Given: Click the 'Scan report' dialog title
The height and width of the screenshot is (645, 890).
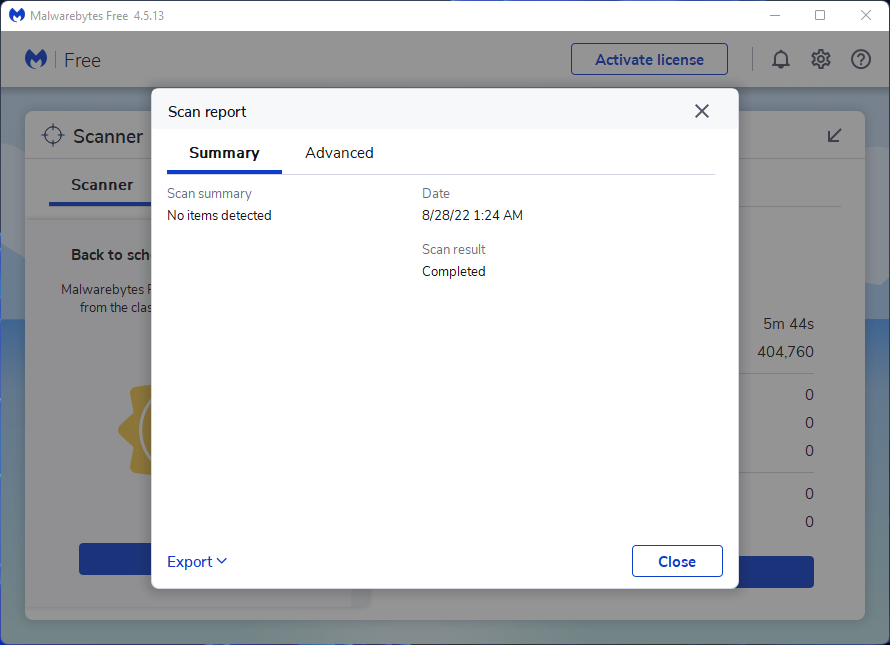Looking at the screenshot, I should 207,112.
